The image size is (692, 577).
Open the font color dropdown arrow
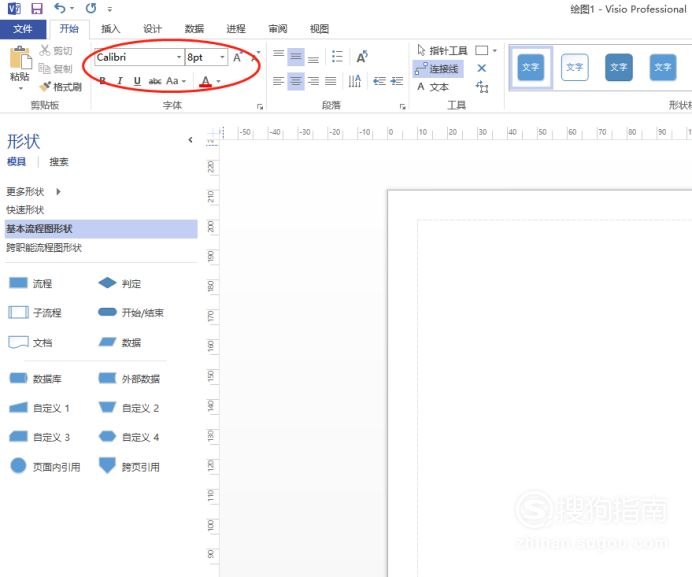coord(218,81)
